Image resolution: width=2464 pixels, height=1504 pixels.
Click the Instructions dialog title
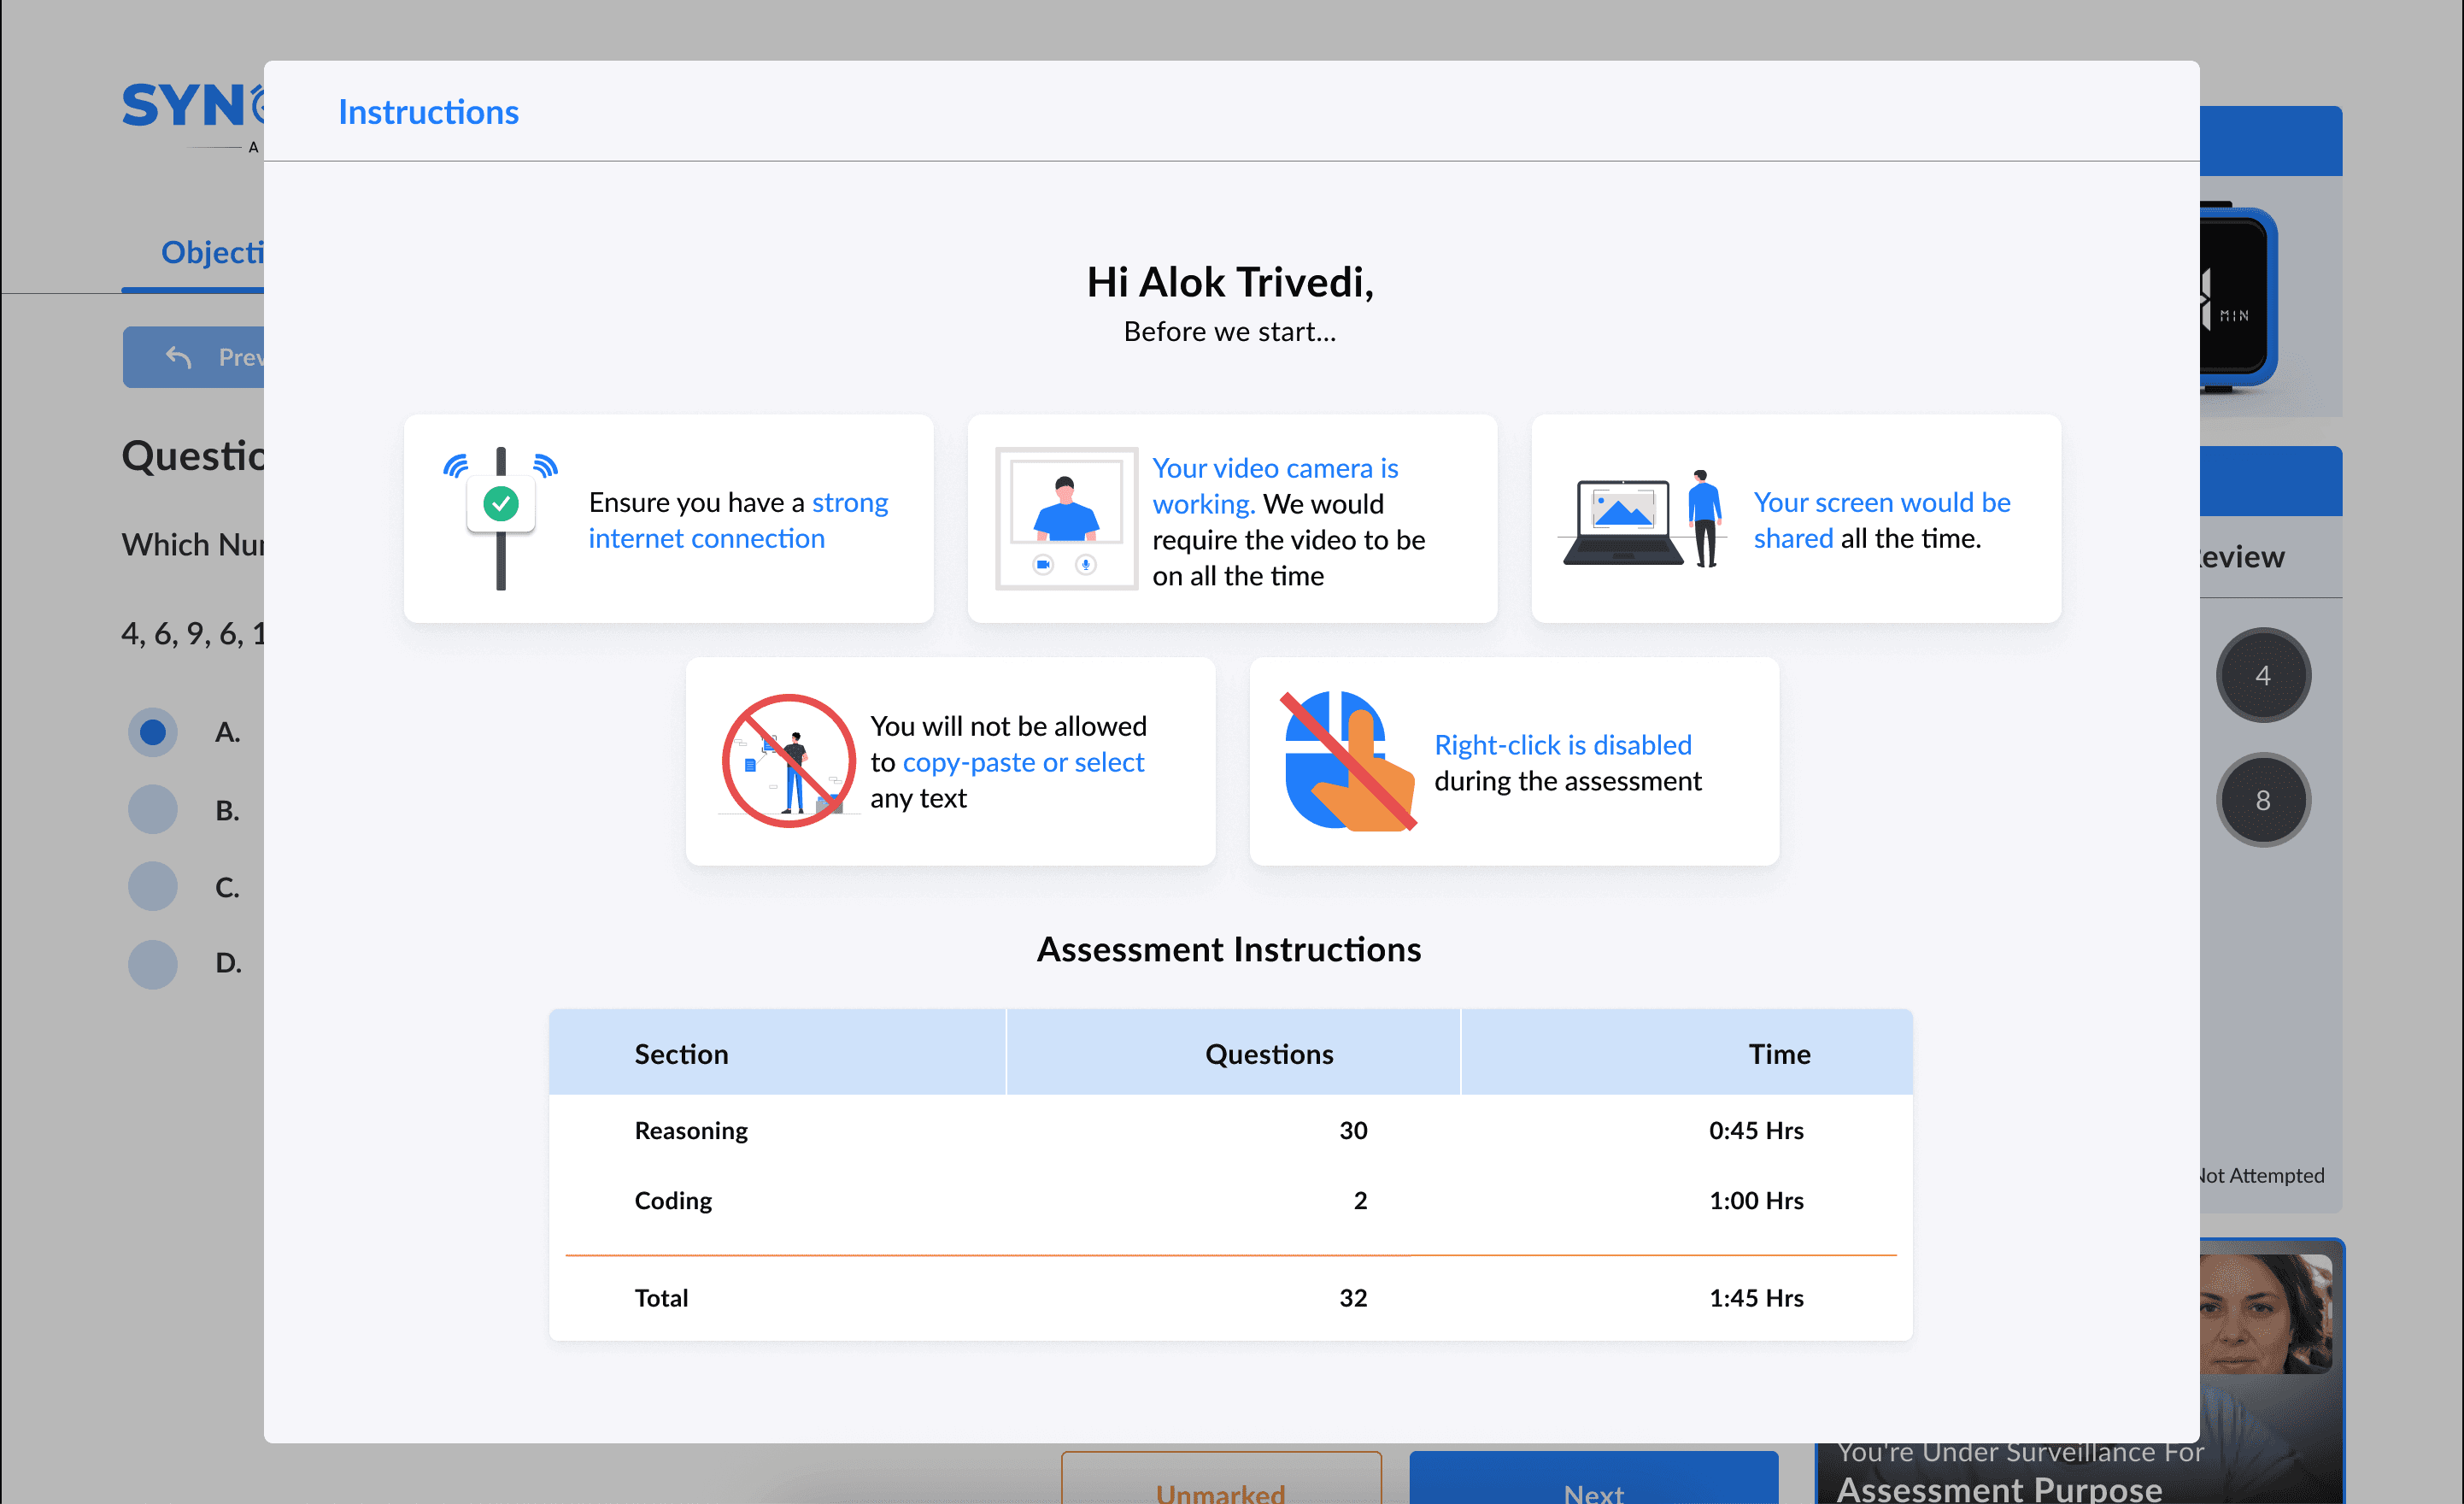(x=428, y=112)
